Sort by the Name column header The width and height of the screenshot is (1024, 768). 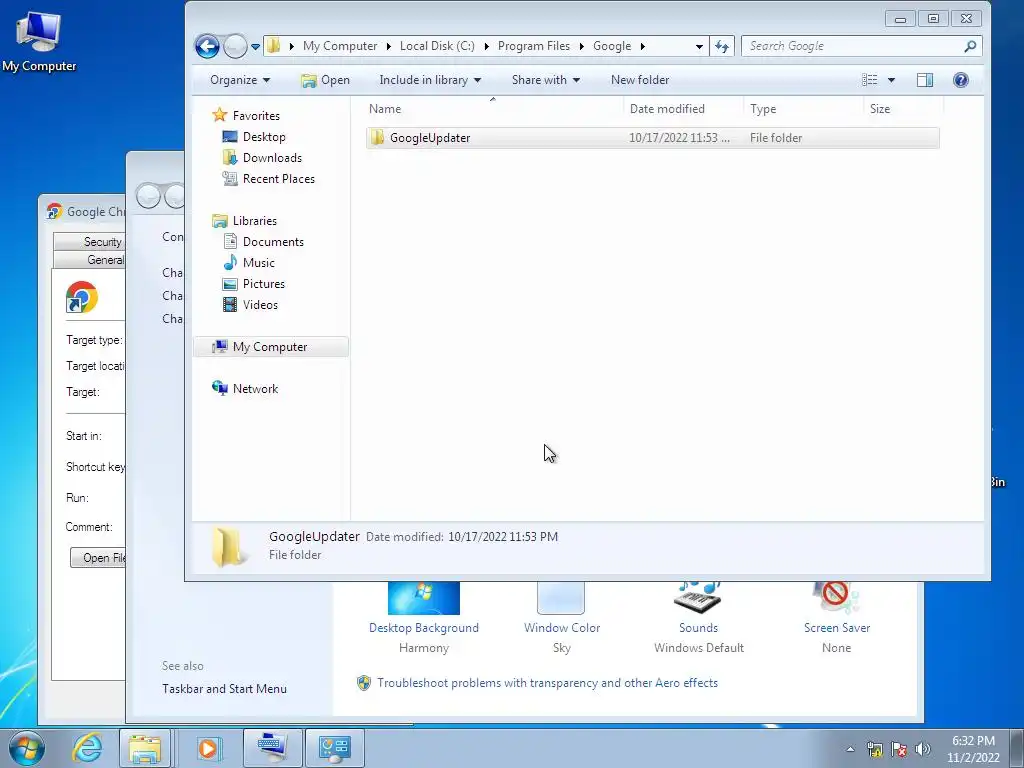coord(493,109)
